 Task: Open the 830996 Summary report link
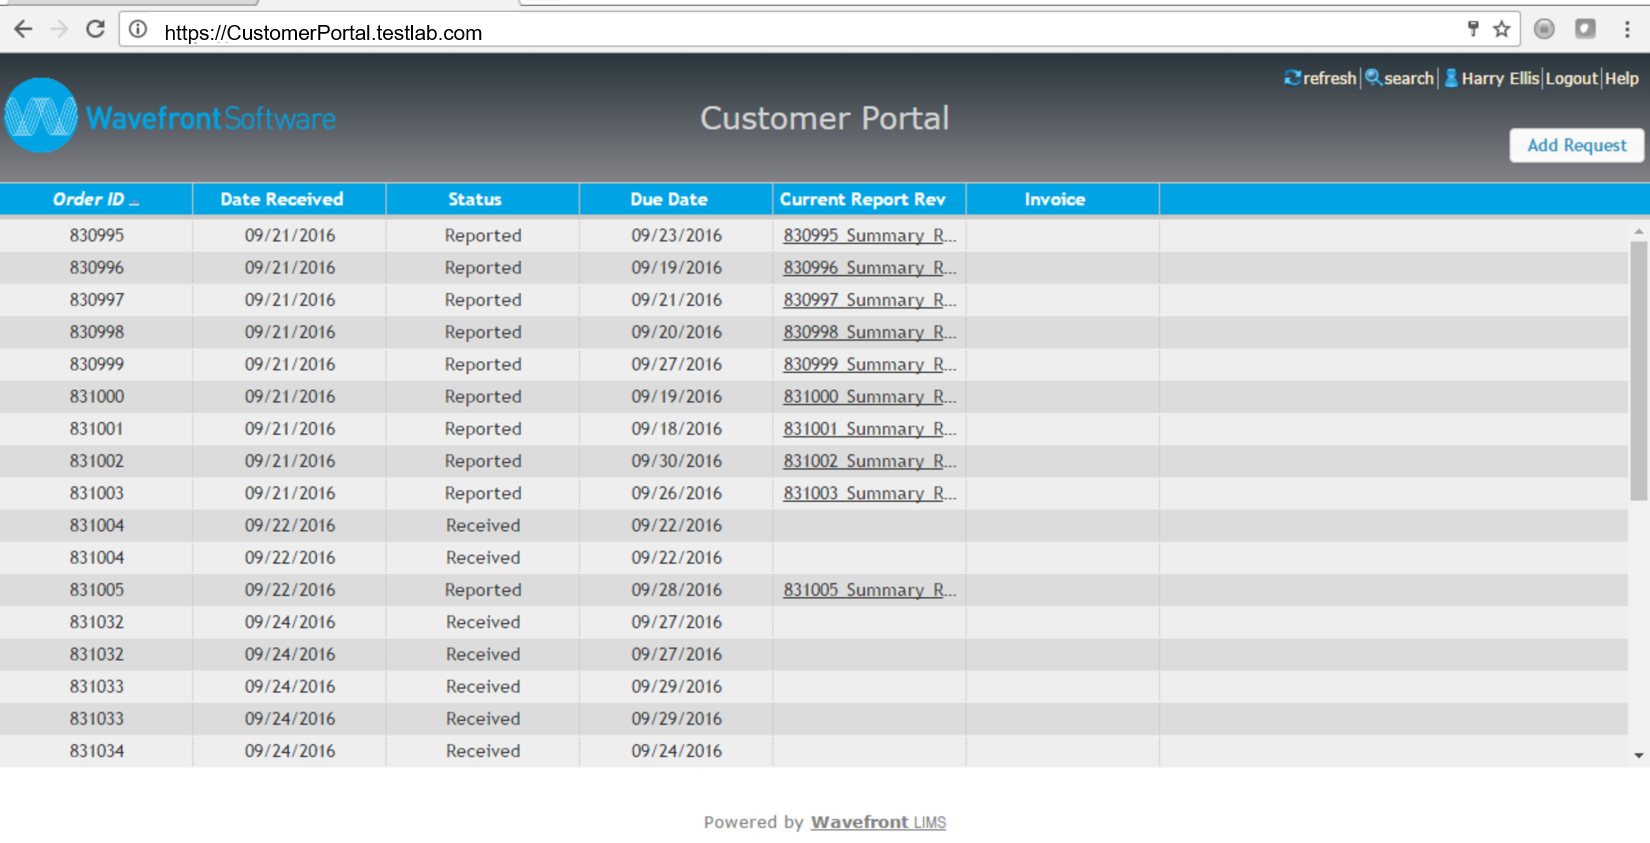pos(869,267)
